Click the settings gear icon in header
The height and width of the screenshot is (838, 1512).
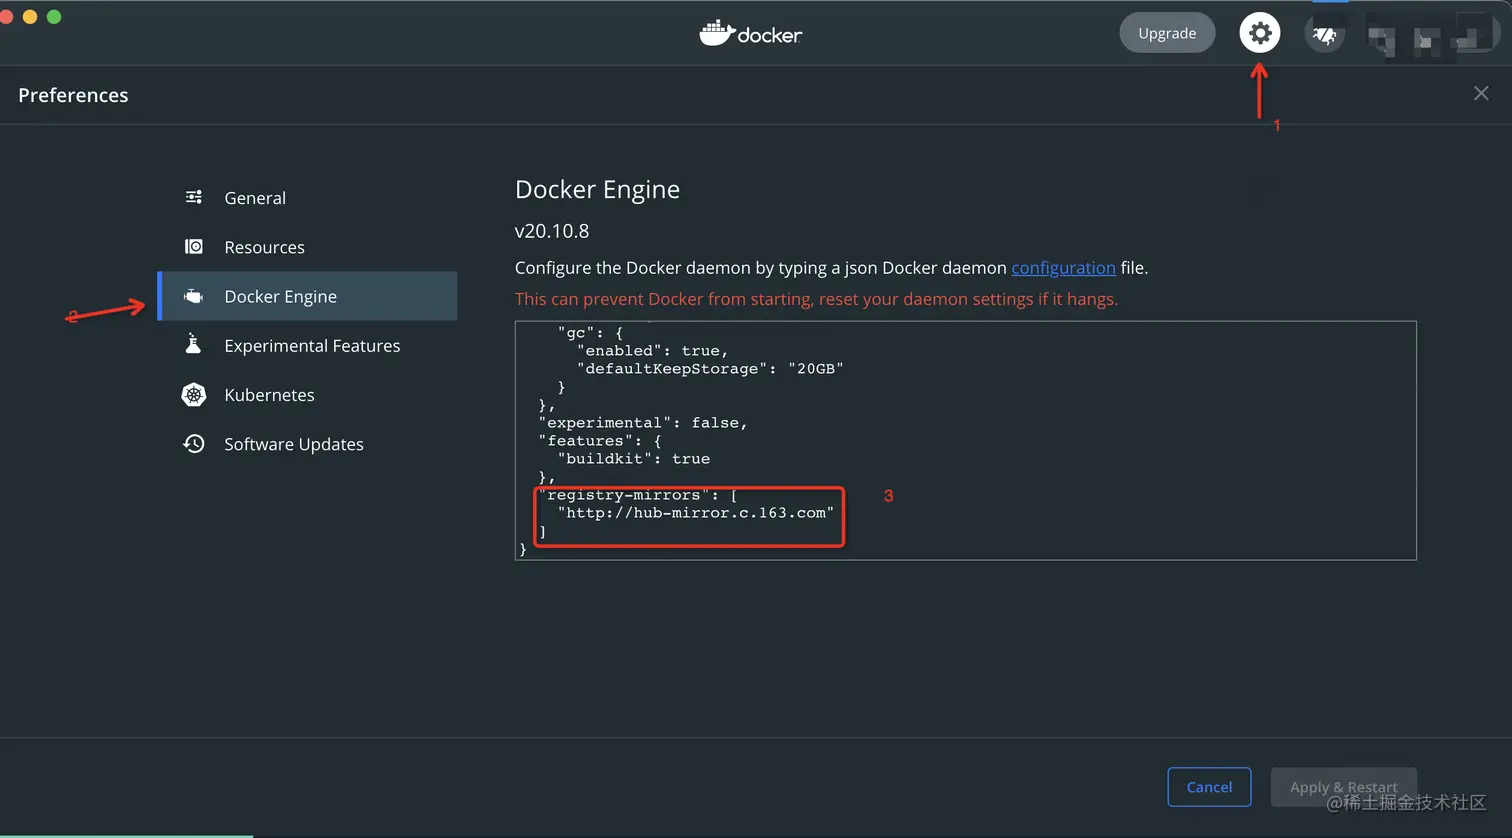tap(1259, 33)
